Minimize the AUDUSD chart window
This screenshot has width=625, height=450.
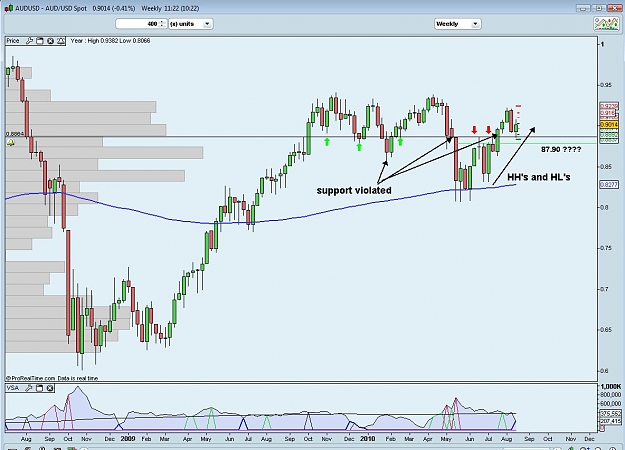pyautogui.click(x=584, y=8)
